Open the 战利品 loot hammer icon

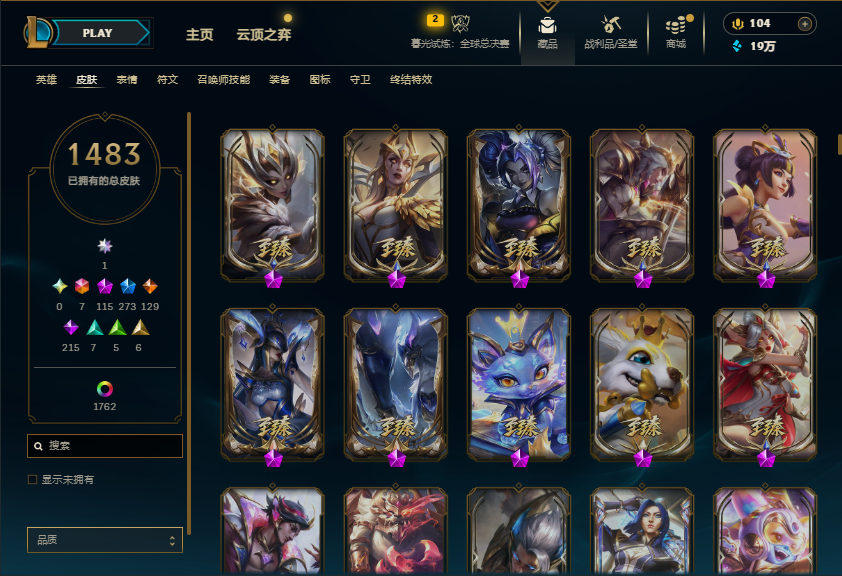(611, 24)
